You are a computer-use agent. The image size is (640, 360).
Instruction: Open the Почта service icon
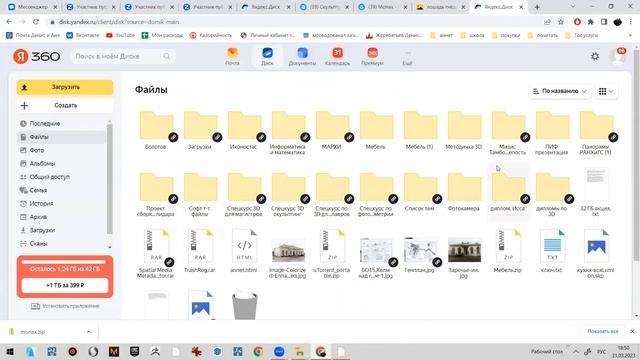pos(233,56)
